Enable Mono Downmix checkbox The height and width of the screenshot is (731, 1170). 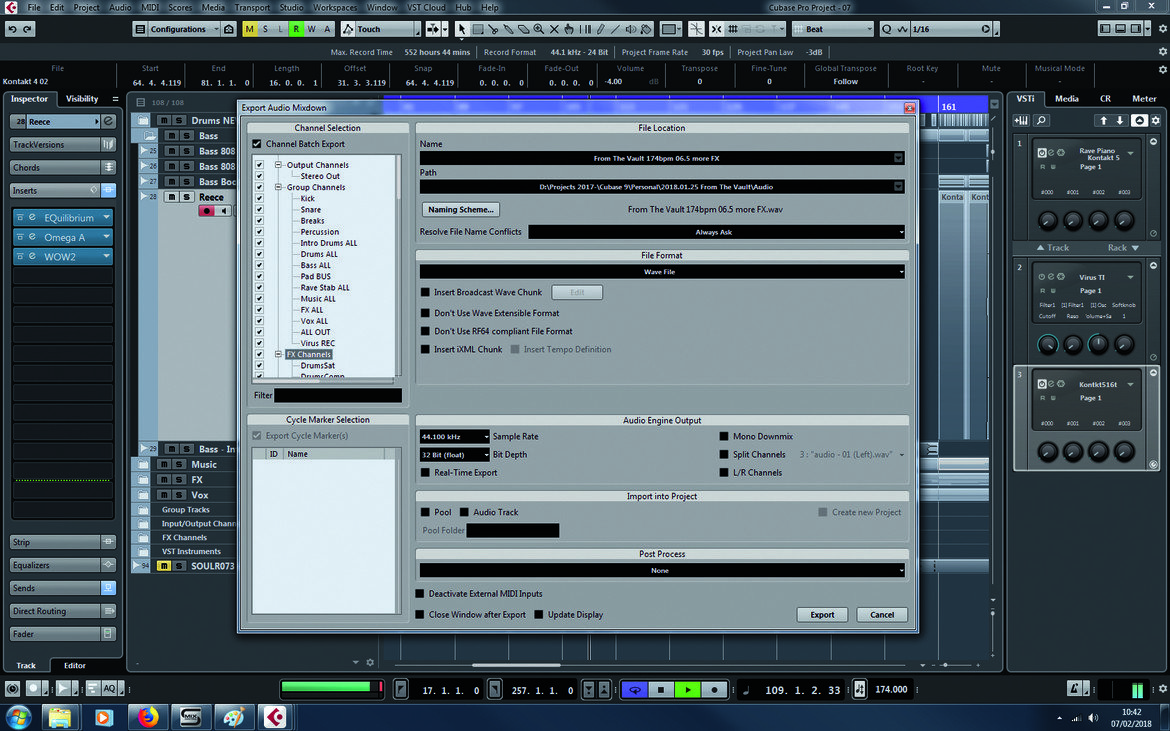click(724, 436)
